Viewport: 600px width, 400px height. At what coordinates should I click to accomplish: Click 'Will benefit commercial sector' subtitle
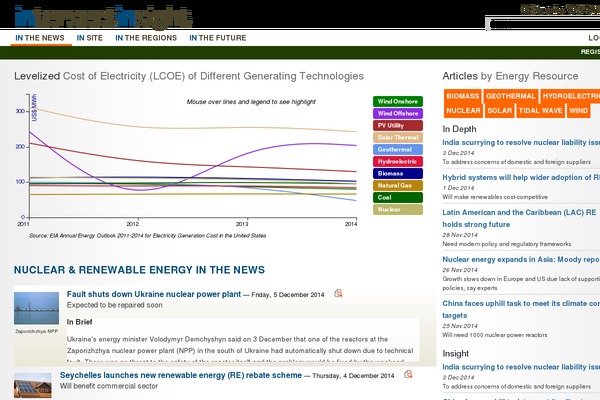109,386
